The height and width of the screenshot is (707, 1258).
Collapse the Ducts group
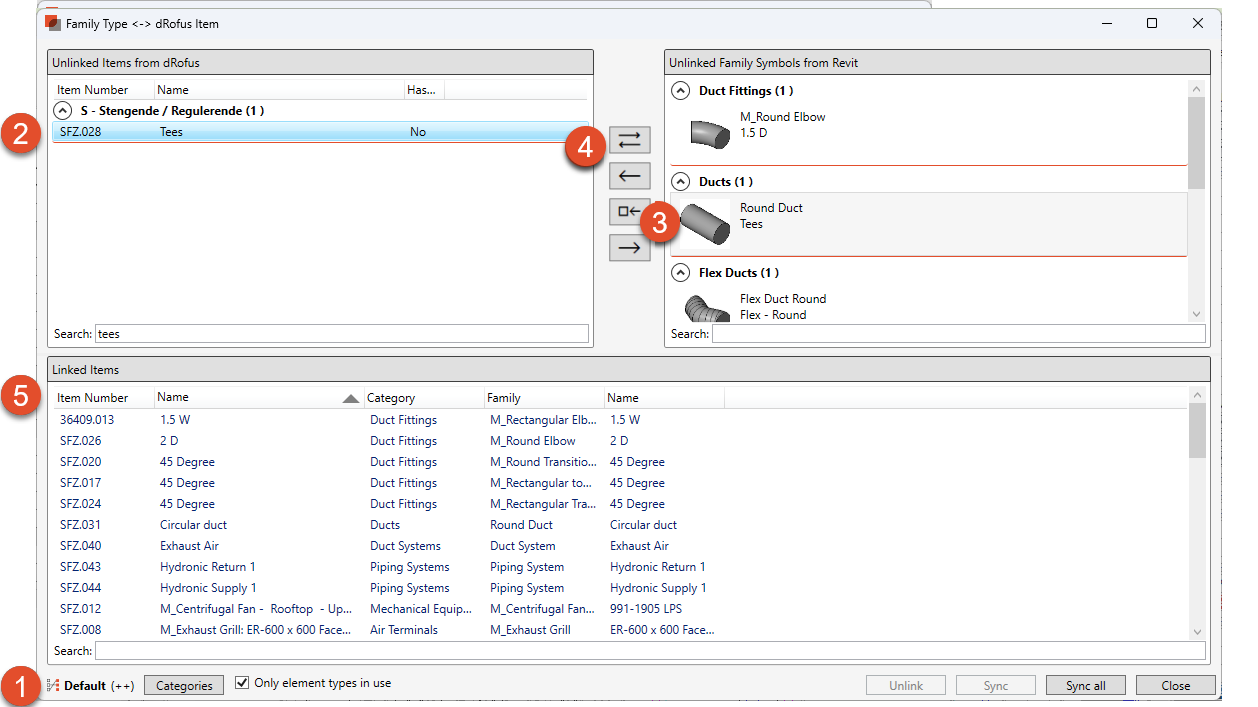pos(681,182)
